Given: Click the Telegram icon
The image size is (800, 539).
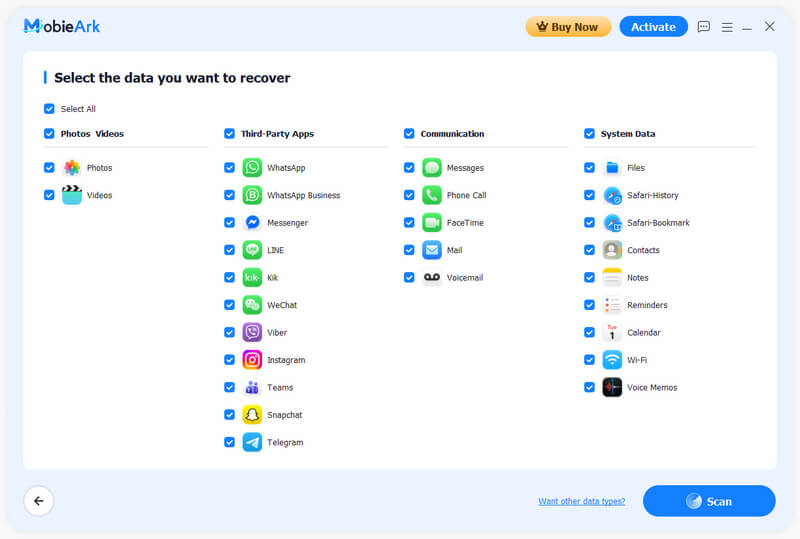Looking at the screenshot, I should pyautogui.click(x=252, y=442).
